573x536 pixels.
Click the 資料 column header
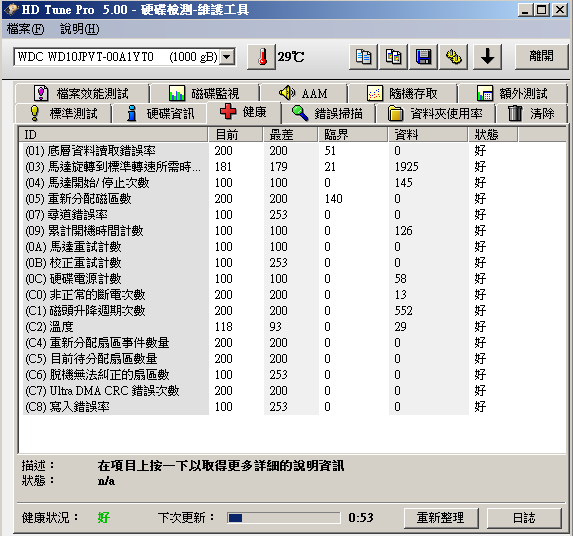pos(428,135)
